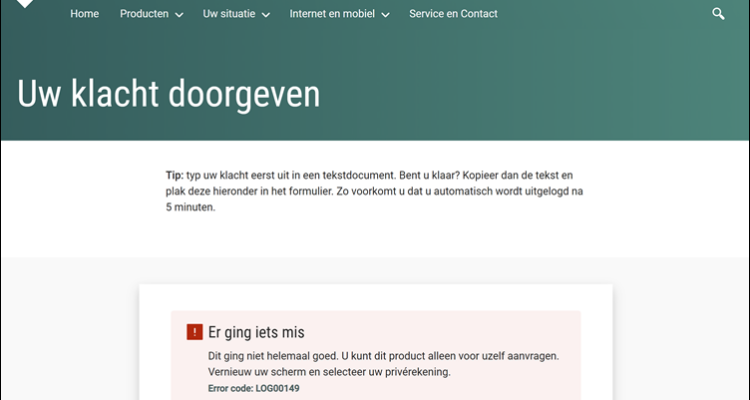Expand the Uw situatie chevron arrow
750x400 pixels.
[x=266, y=15]
